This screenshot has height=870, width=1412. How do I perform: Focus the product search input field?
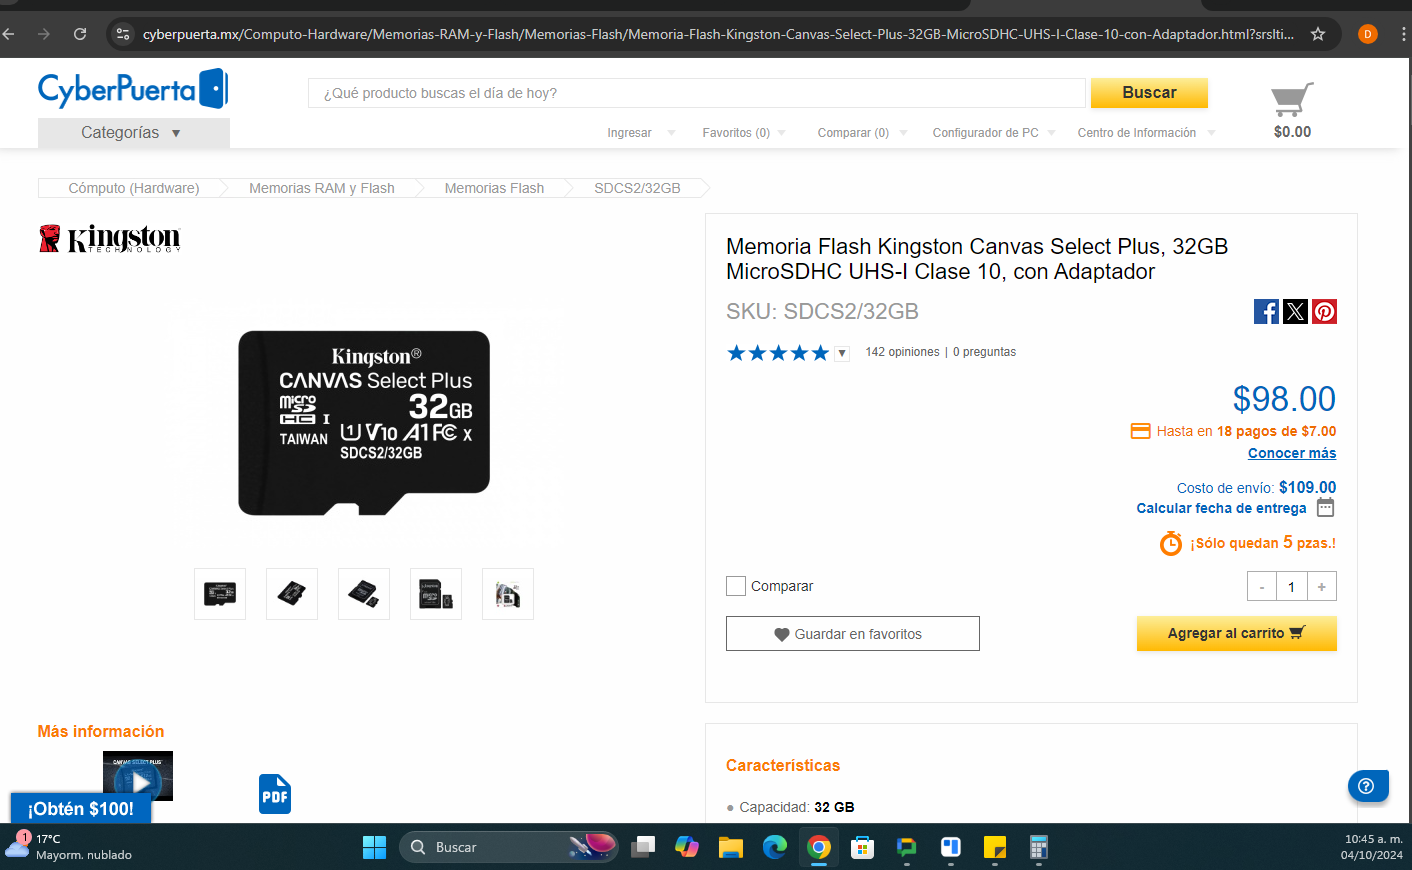pos(697,93)
